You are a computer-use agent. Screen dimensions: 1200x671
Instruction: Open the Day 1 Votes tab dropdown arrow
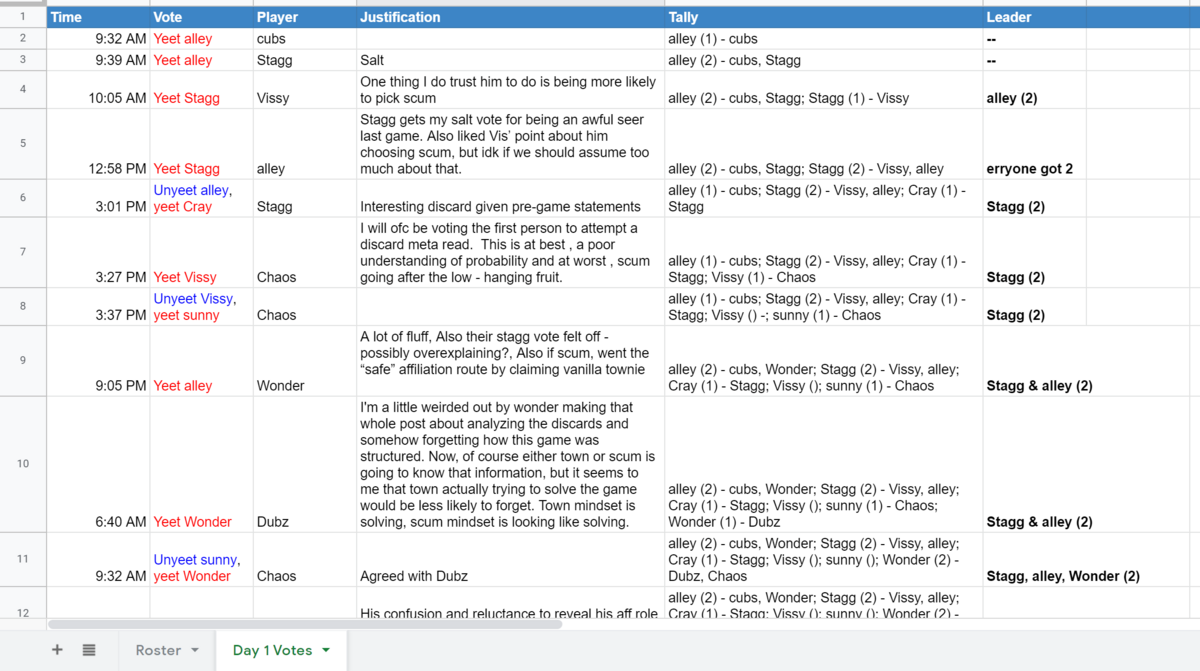pyautogui.click(x=326, y=651)
